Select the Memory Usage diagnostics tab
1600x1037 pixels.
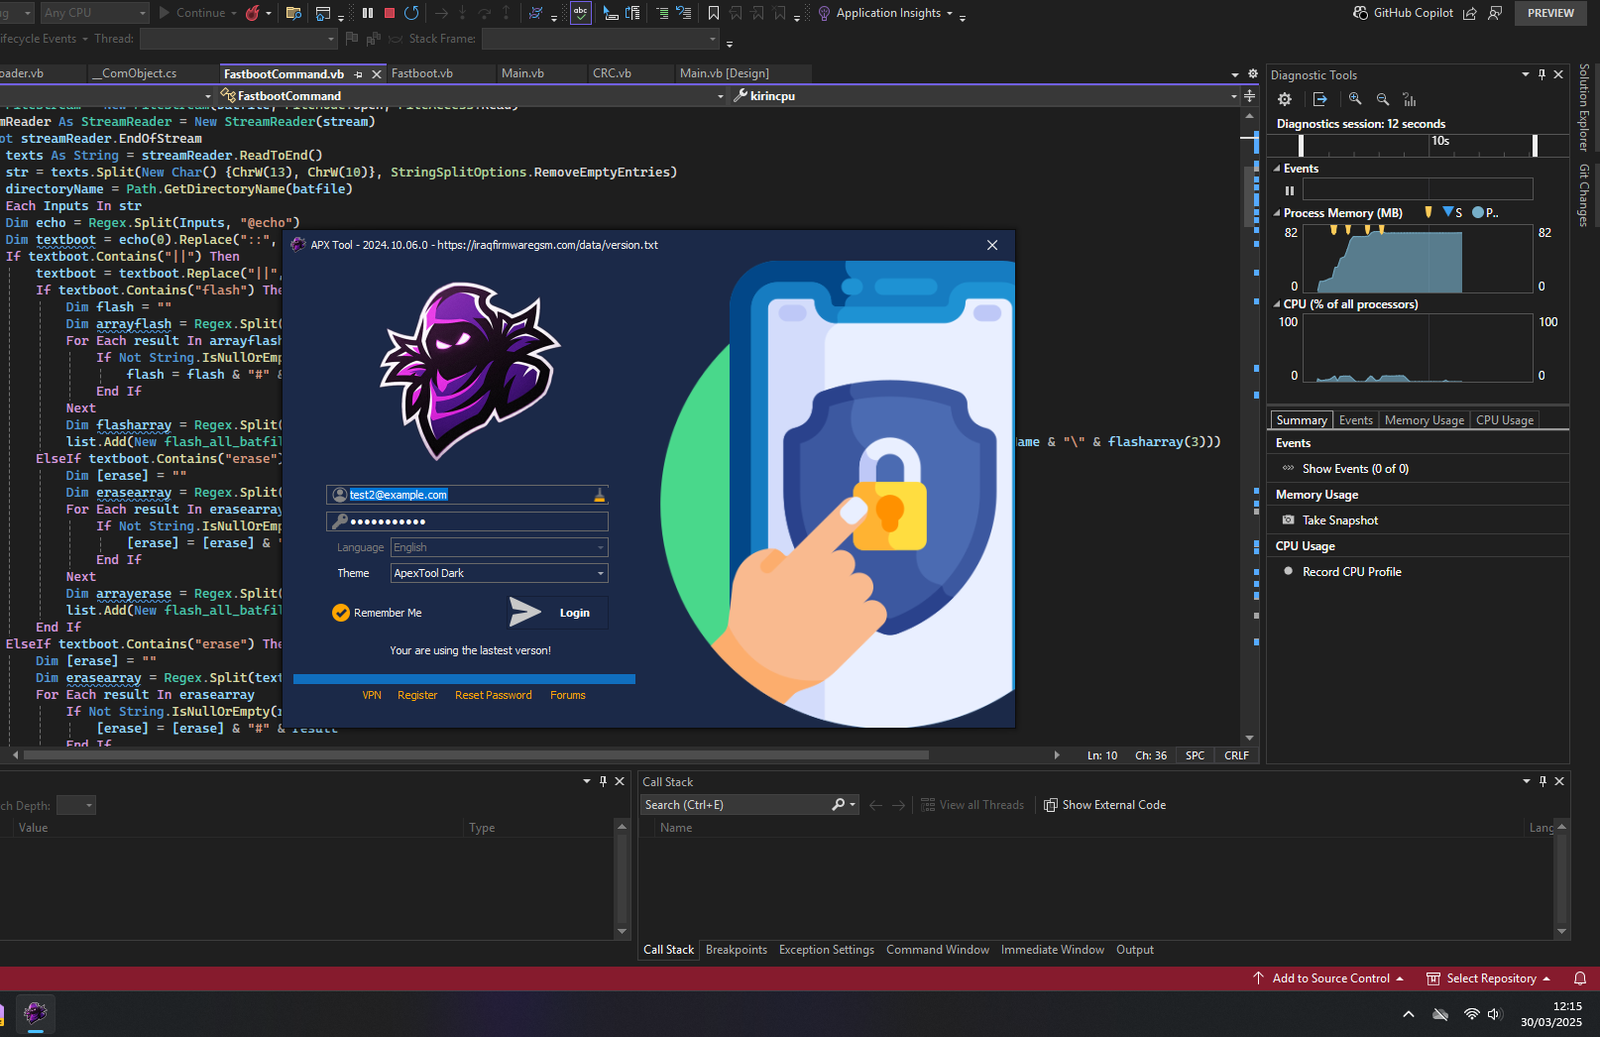[x=1424, y=420]
